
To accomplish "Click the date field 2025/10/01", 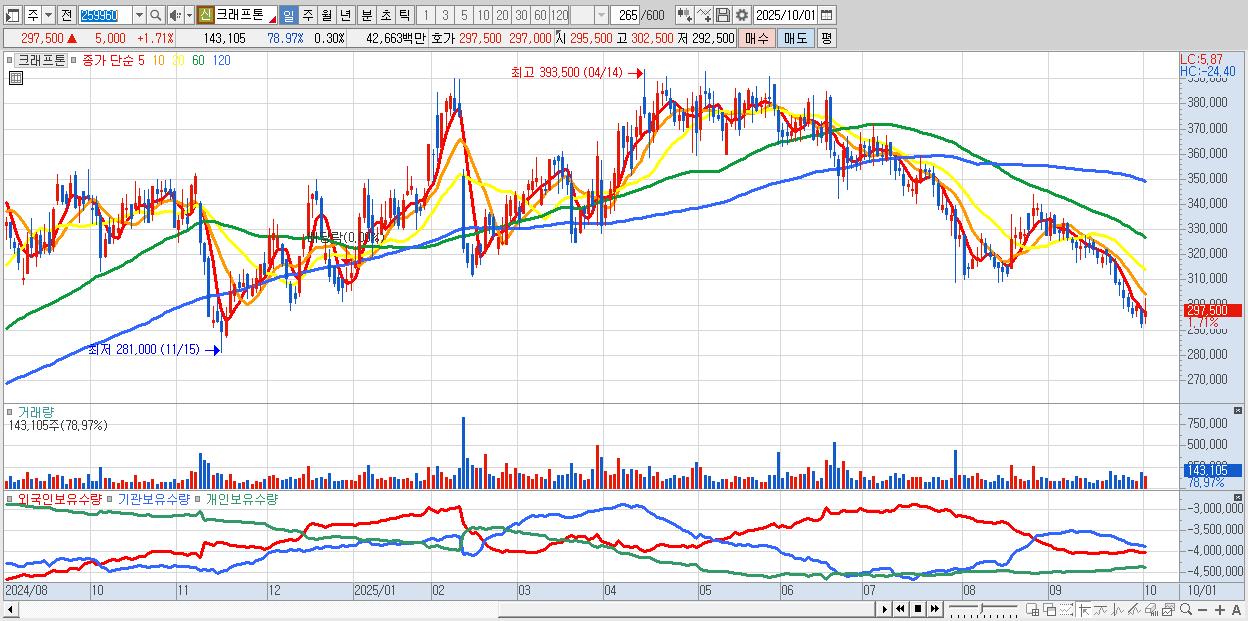I will tap(786, 15).
